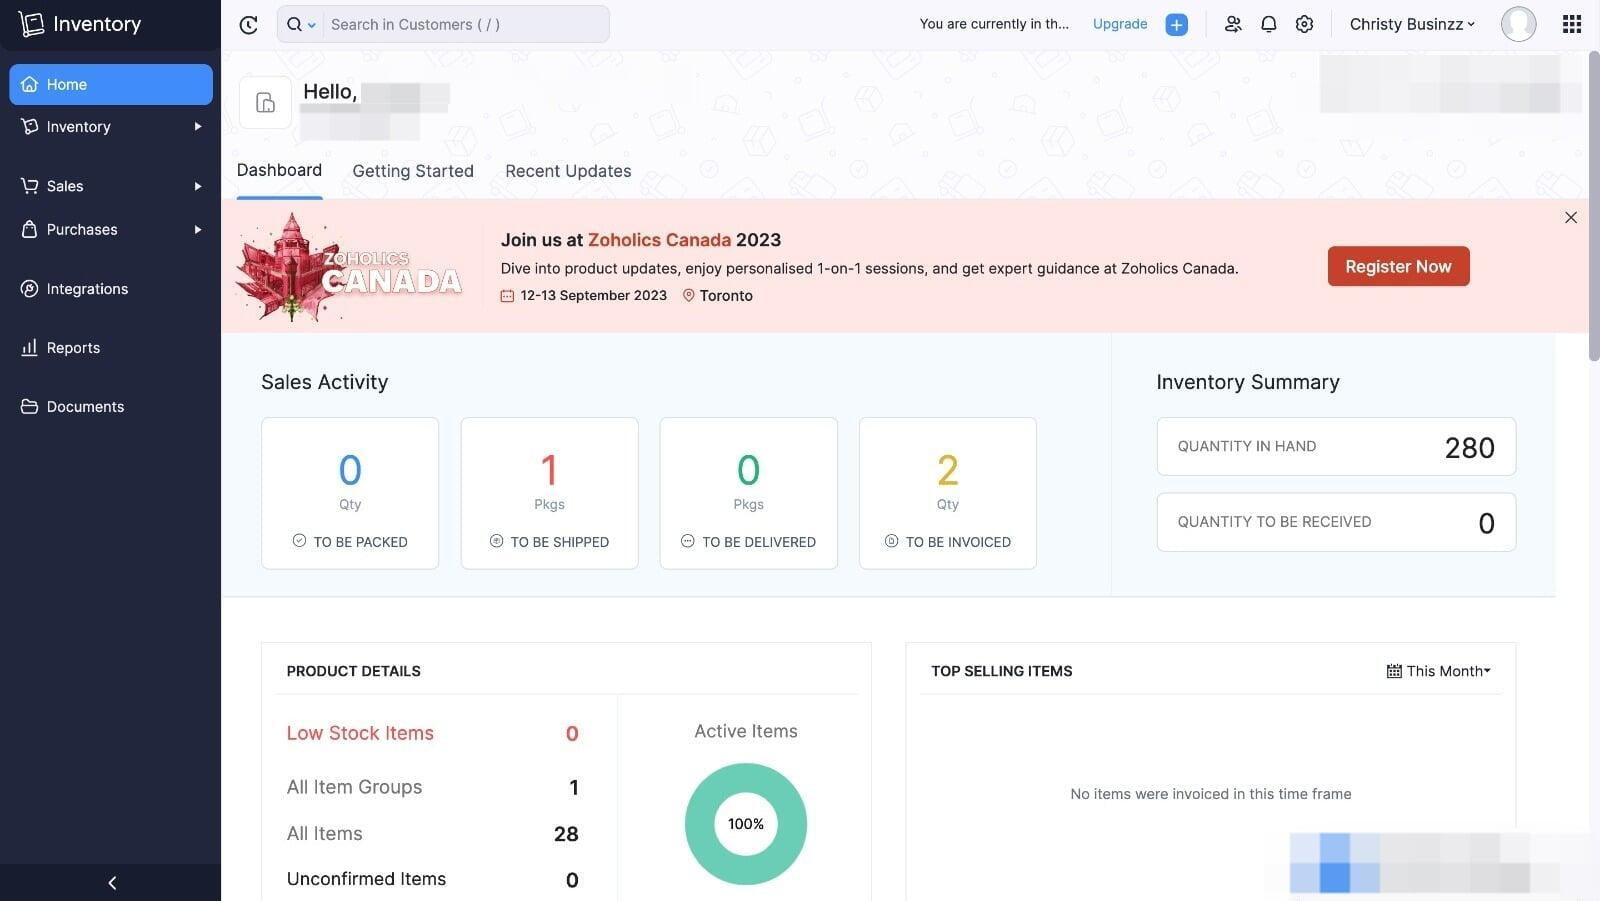Select Reports in the sidebar

(x=73, y=347)
